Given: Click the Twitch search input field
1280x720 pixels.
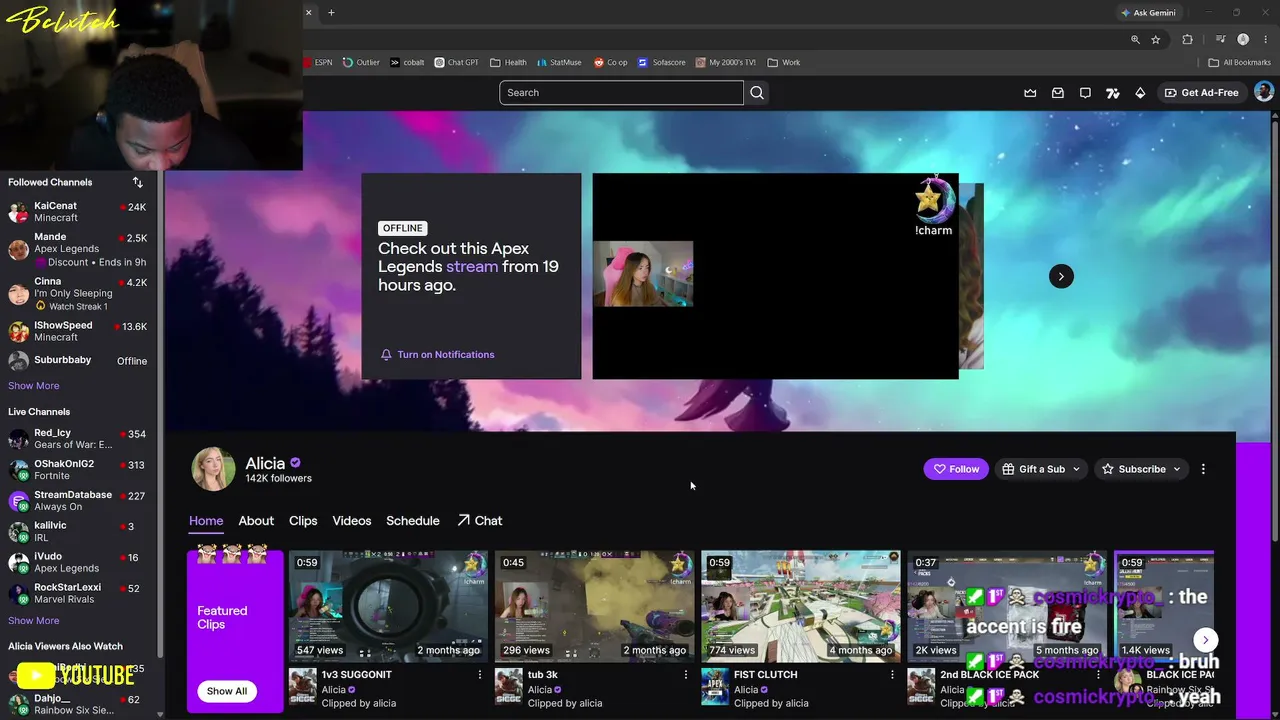Looking at the screenshot, I should 621,93.
